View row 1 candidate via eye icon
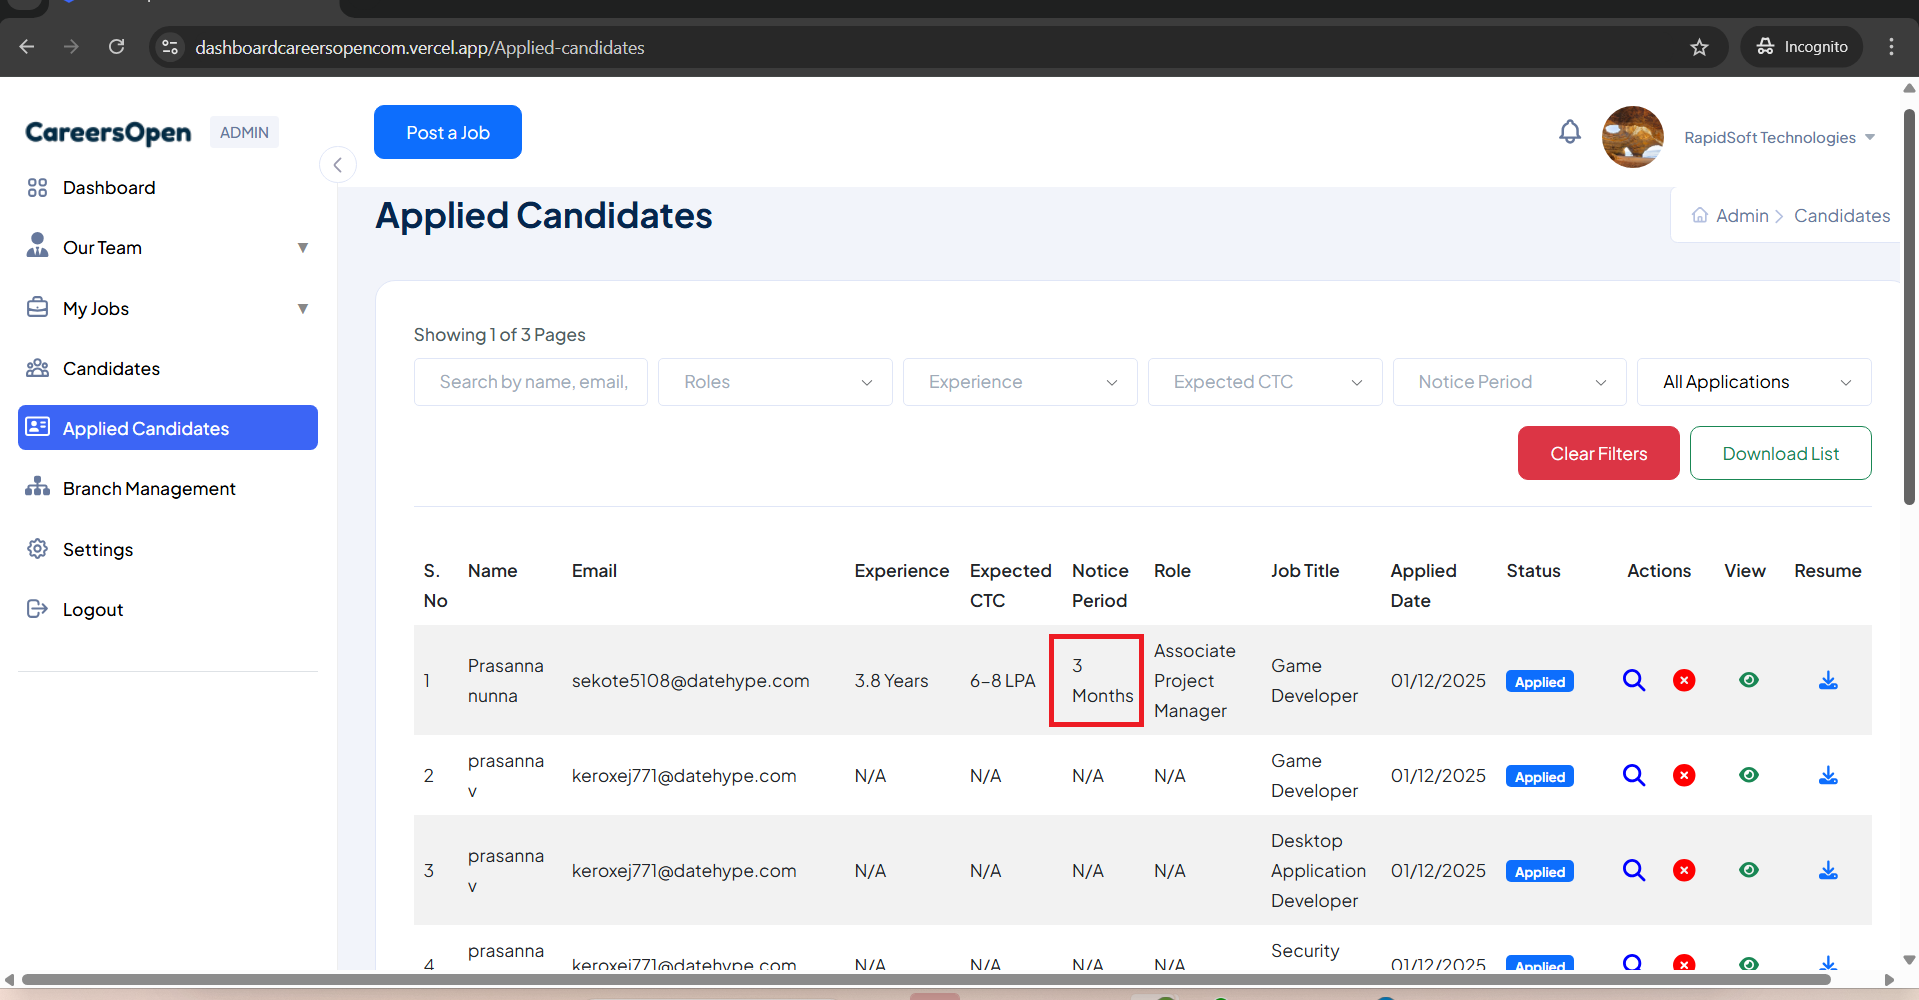This screenshot has height=1000, width=1919. (1748, 681)
